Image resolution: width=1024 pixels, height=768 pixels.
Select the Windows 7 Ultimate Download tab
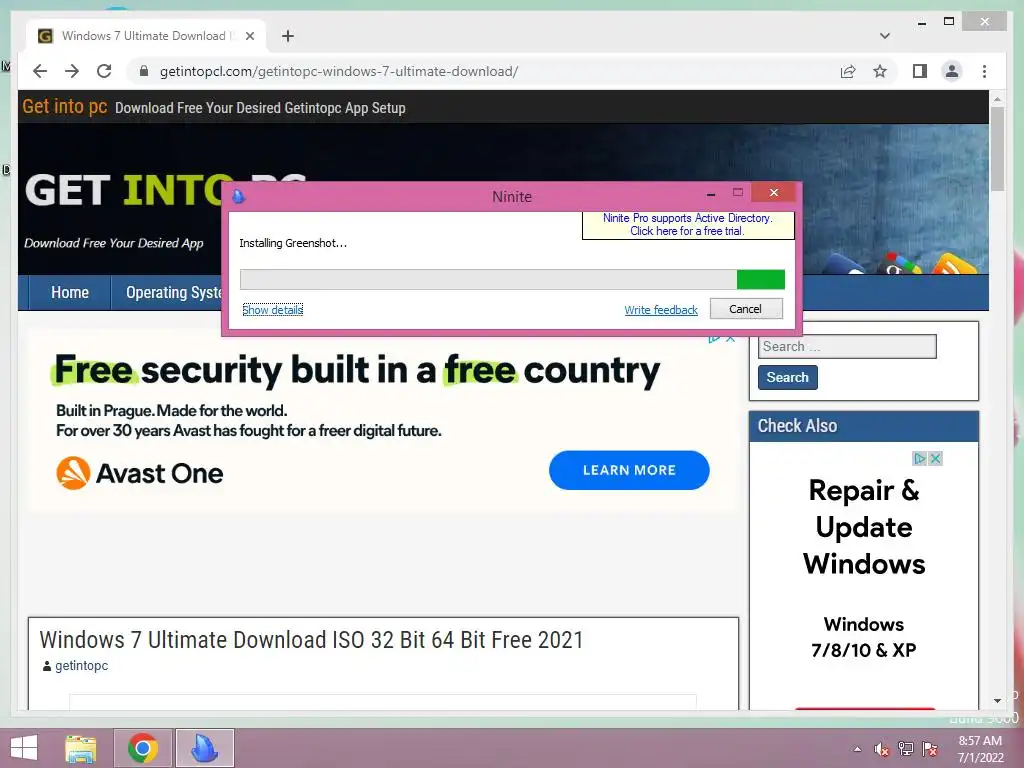pyautogui.click(x=146, y=36)
